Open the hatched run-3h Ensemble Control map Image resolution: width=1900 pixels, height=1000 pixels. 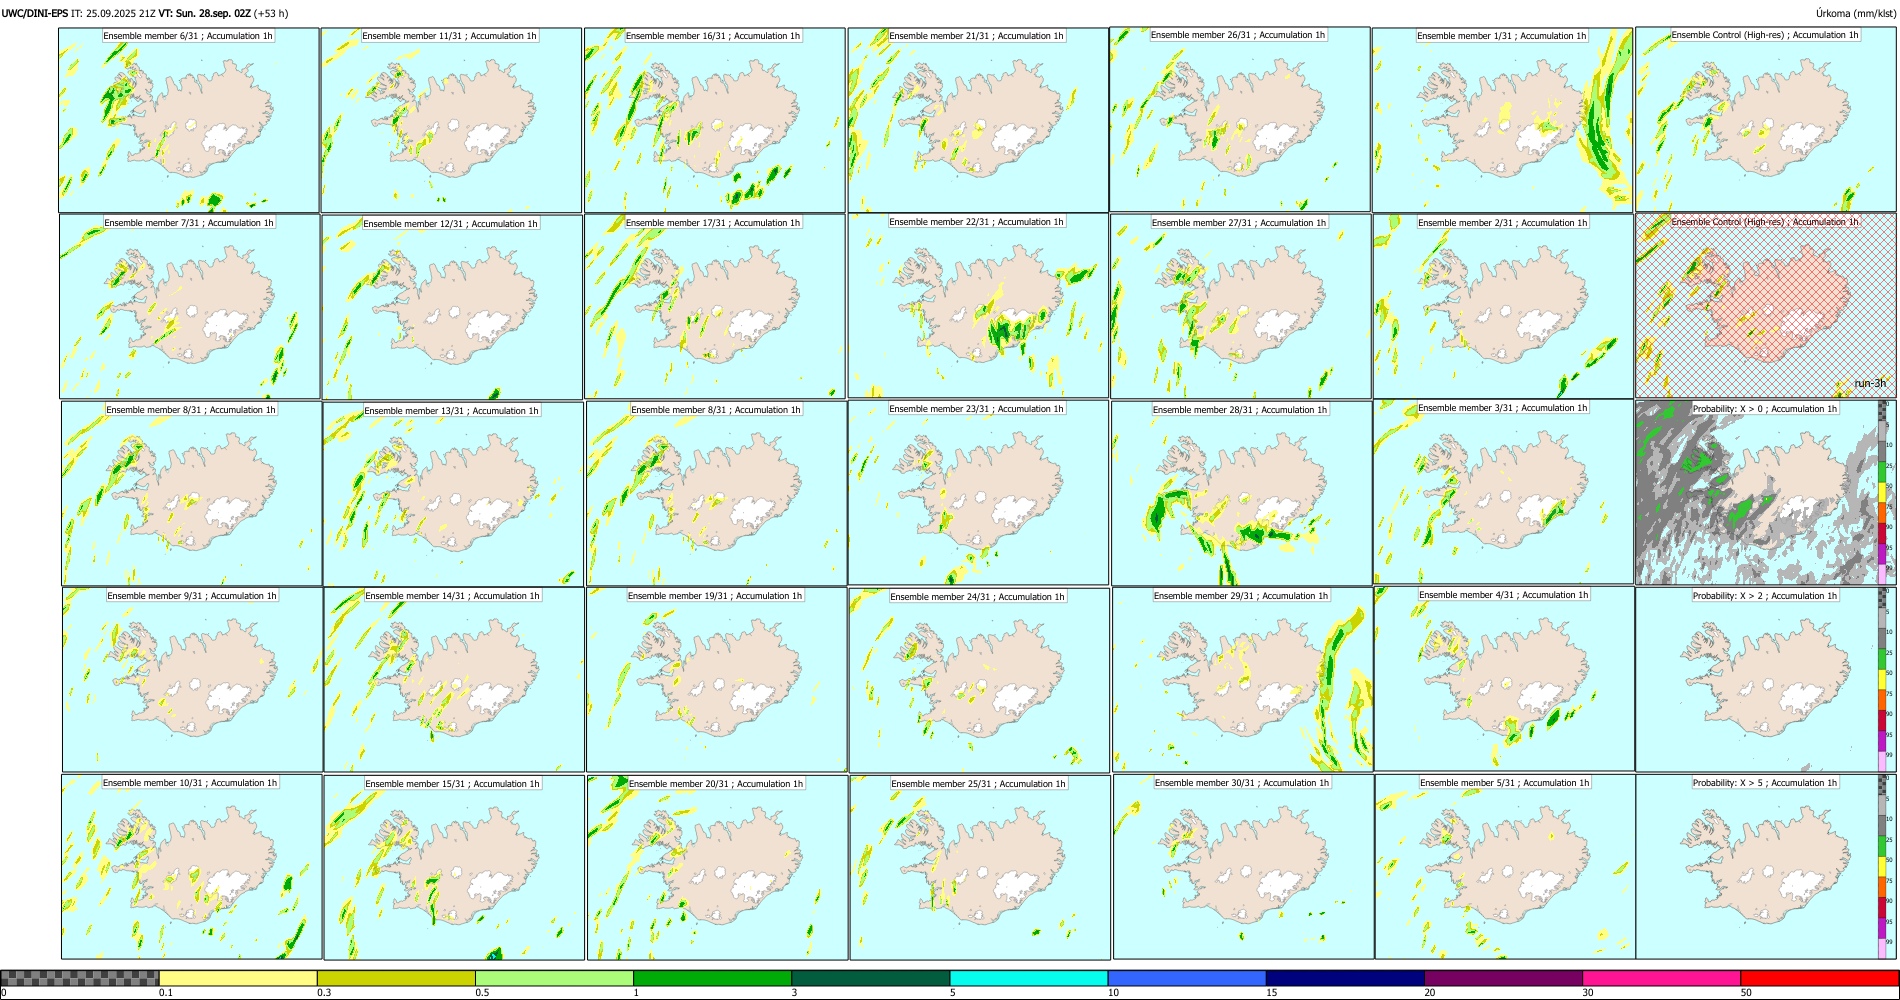click(x=1766, y=306)
